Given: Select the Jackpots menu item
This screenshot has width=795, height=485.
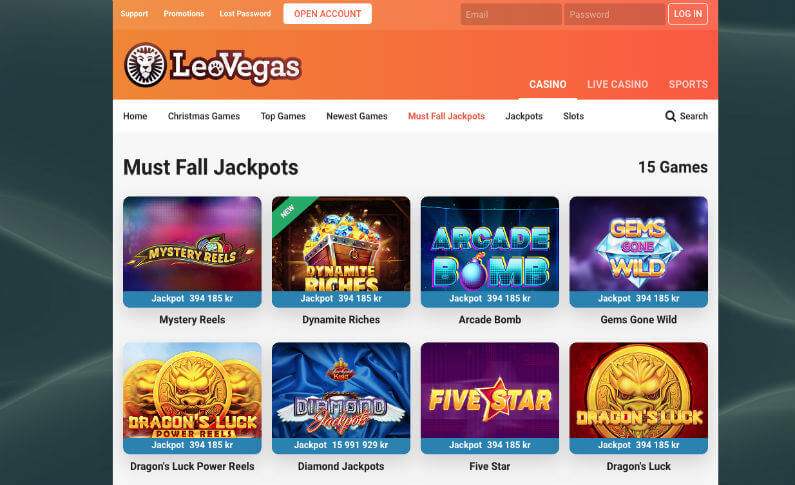Looking at the screenshot, I should point(524,116).
